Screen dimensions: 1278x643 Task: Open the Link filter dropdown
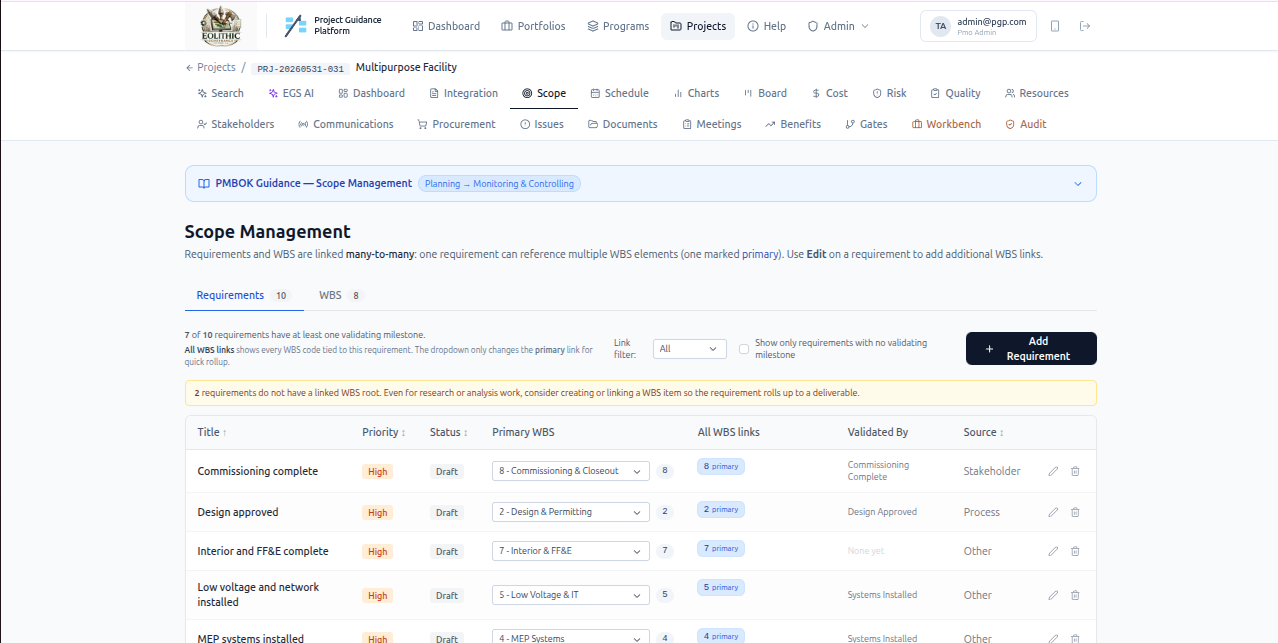pos(690,349)
